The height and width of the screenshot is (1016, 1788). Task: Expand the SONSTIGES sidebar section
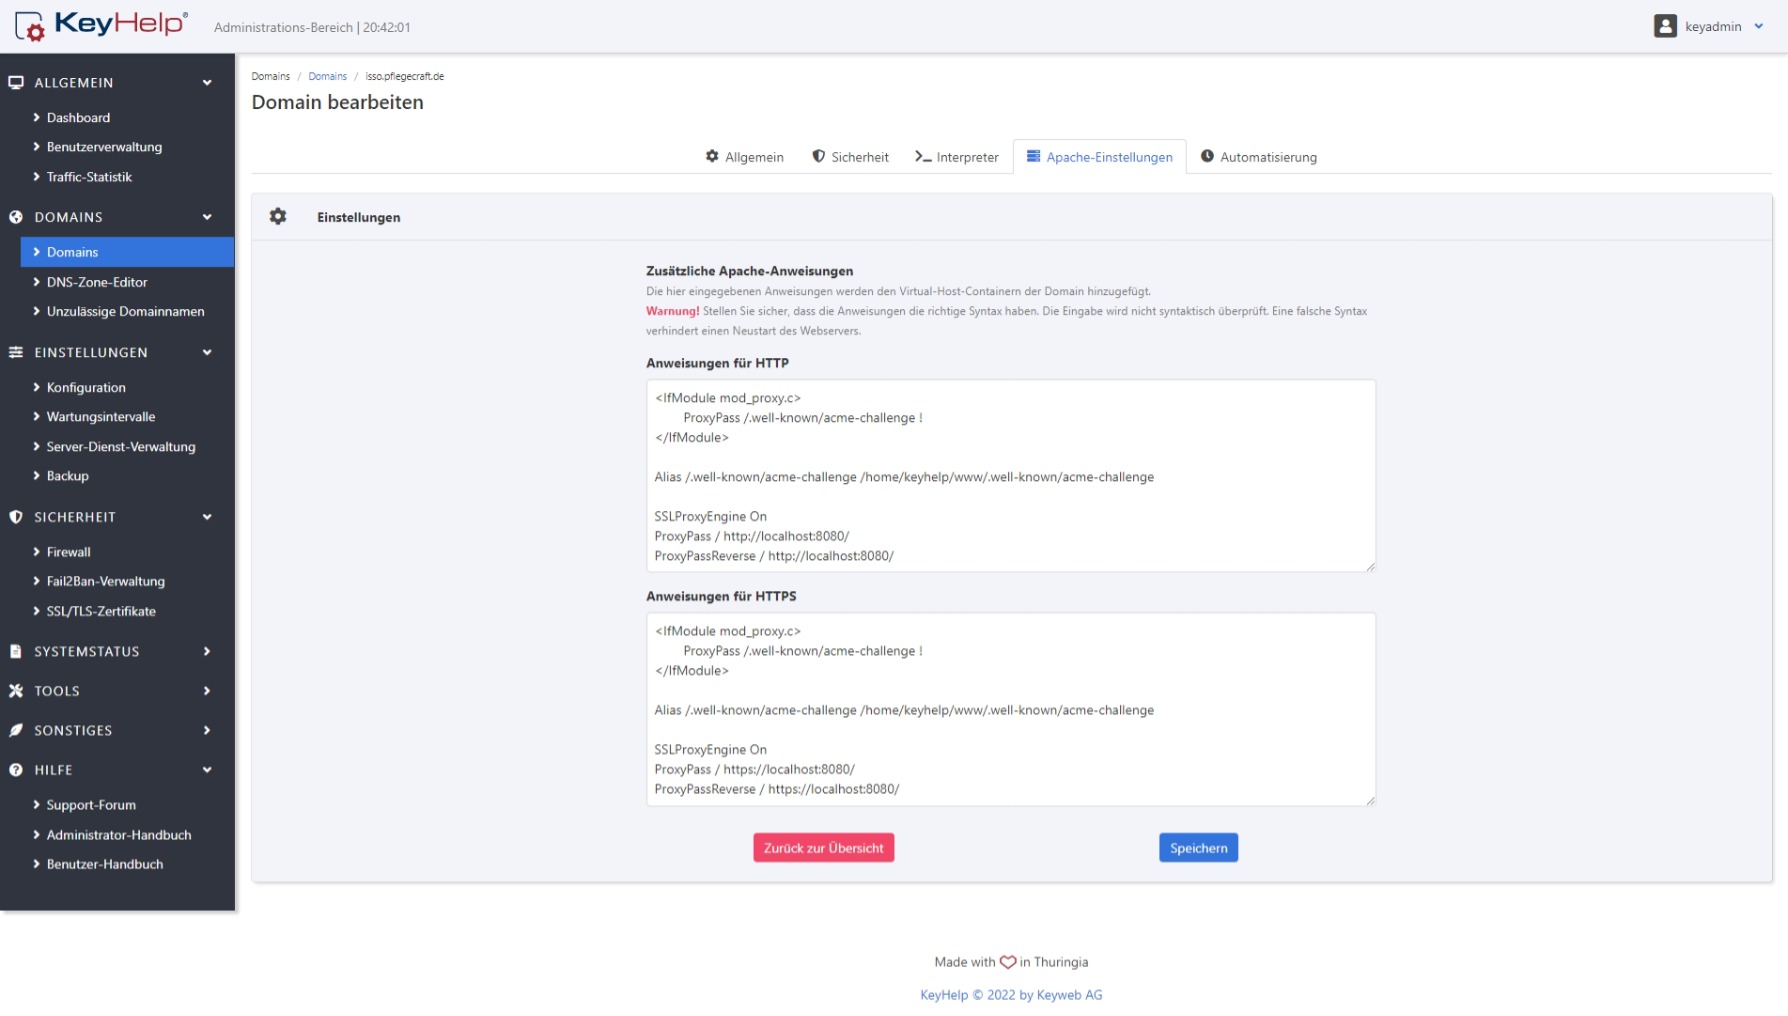click(x=207, y=730)
